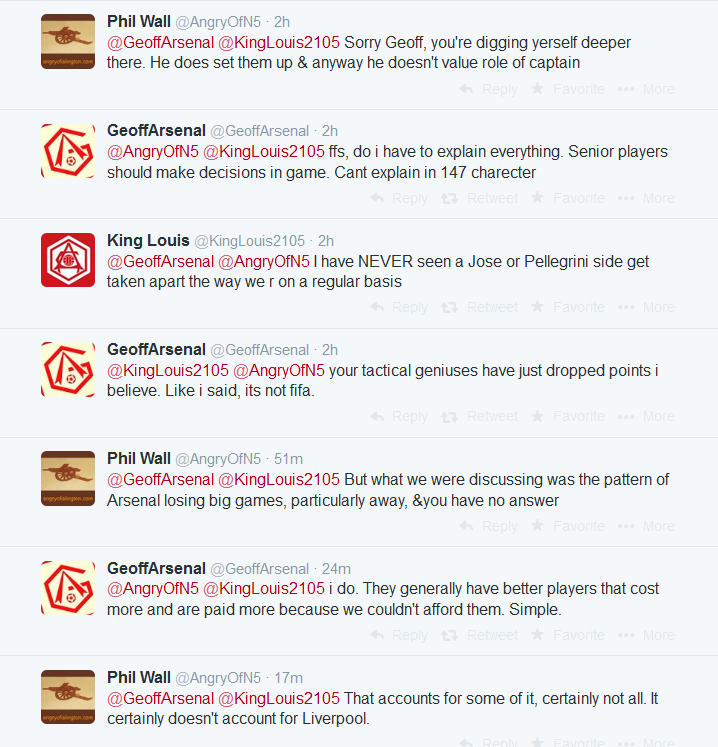Click @AngryOfN5 mention in King Louis's tweet
This screenshot has width=718, height=747.
point(264,262)
